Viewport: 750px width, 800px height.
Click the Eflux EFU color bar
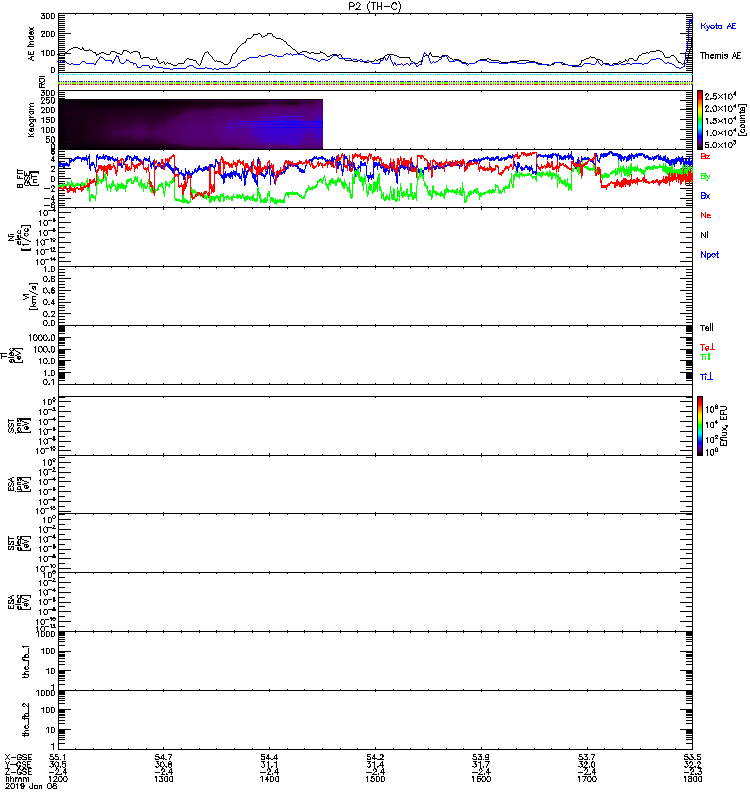pos(701,426)
